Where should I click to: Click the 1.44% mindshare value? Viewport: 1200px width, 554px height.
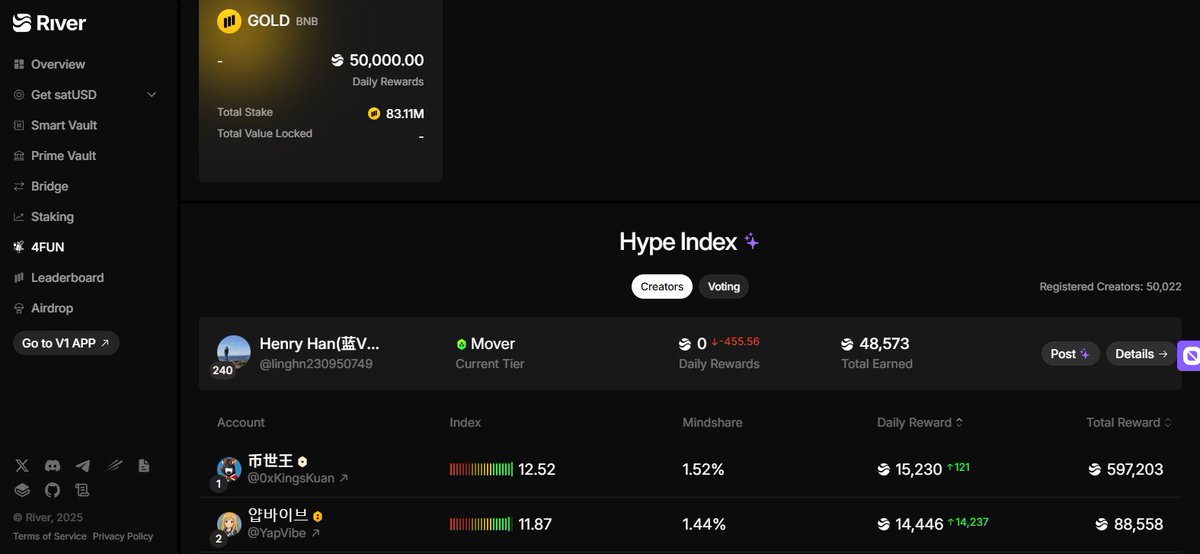[704, 524]
